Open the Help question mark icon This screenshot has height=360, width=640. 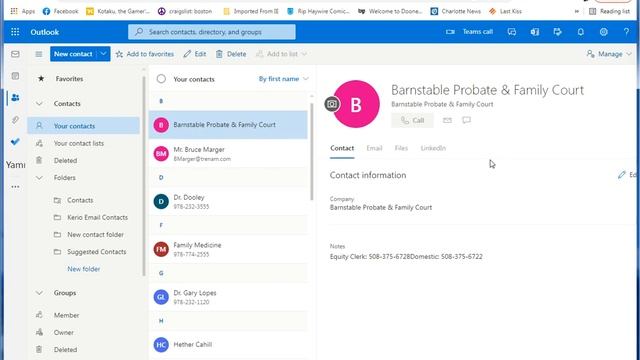coord(626,32)
